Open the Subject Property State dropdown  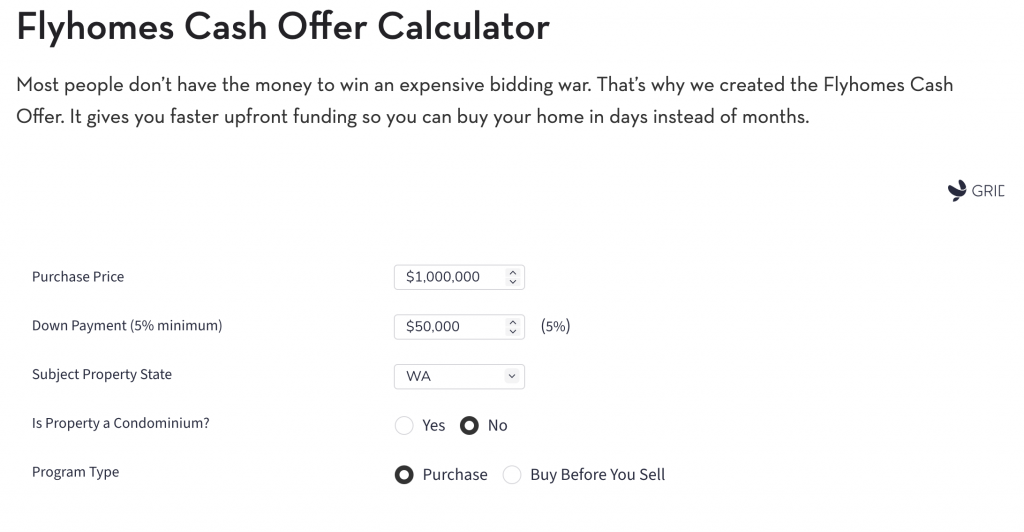pos(459,377)
